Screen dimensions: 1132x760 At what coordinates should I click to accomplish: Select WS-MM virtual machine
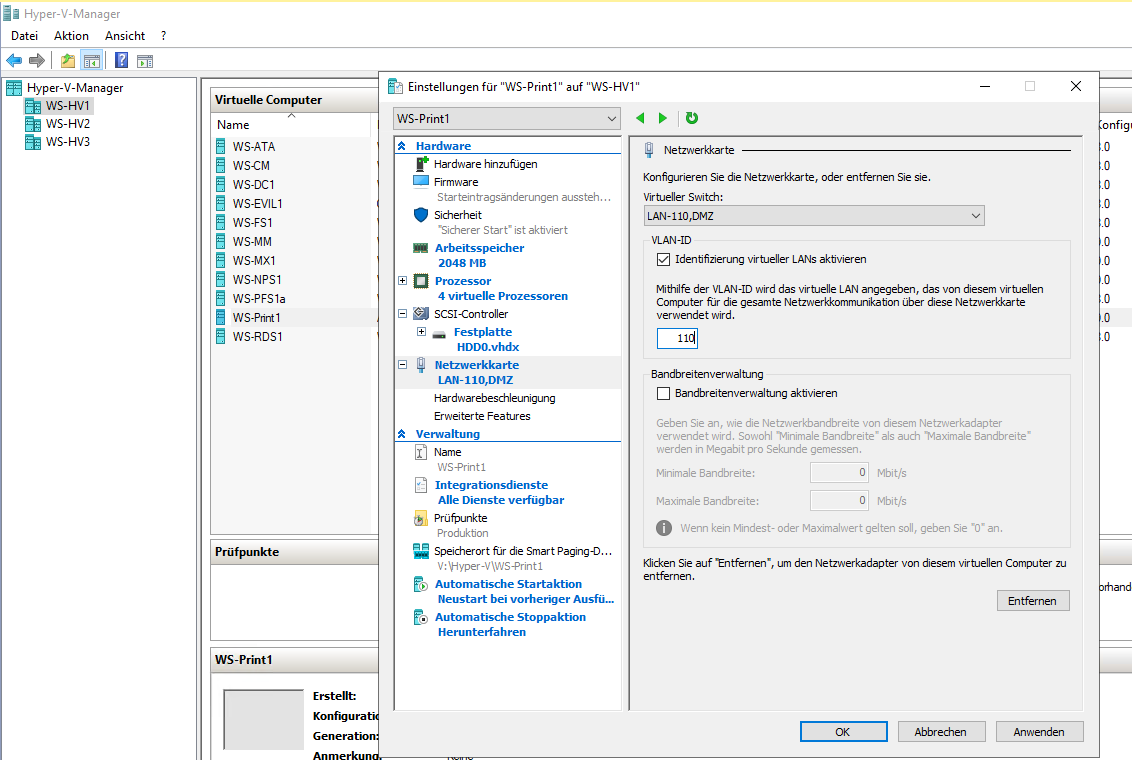[252, 242]
